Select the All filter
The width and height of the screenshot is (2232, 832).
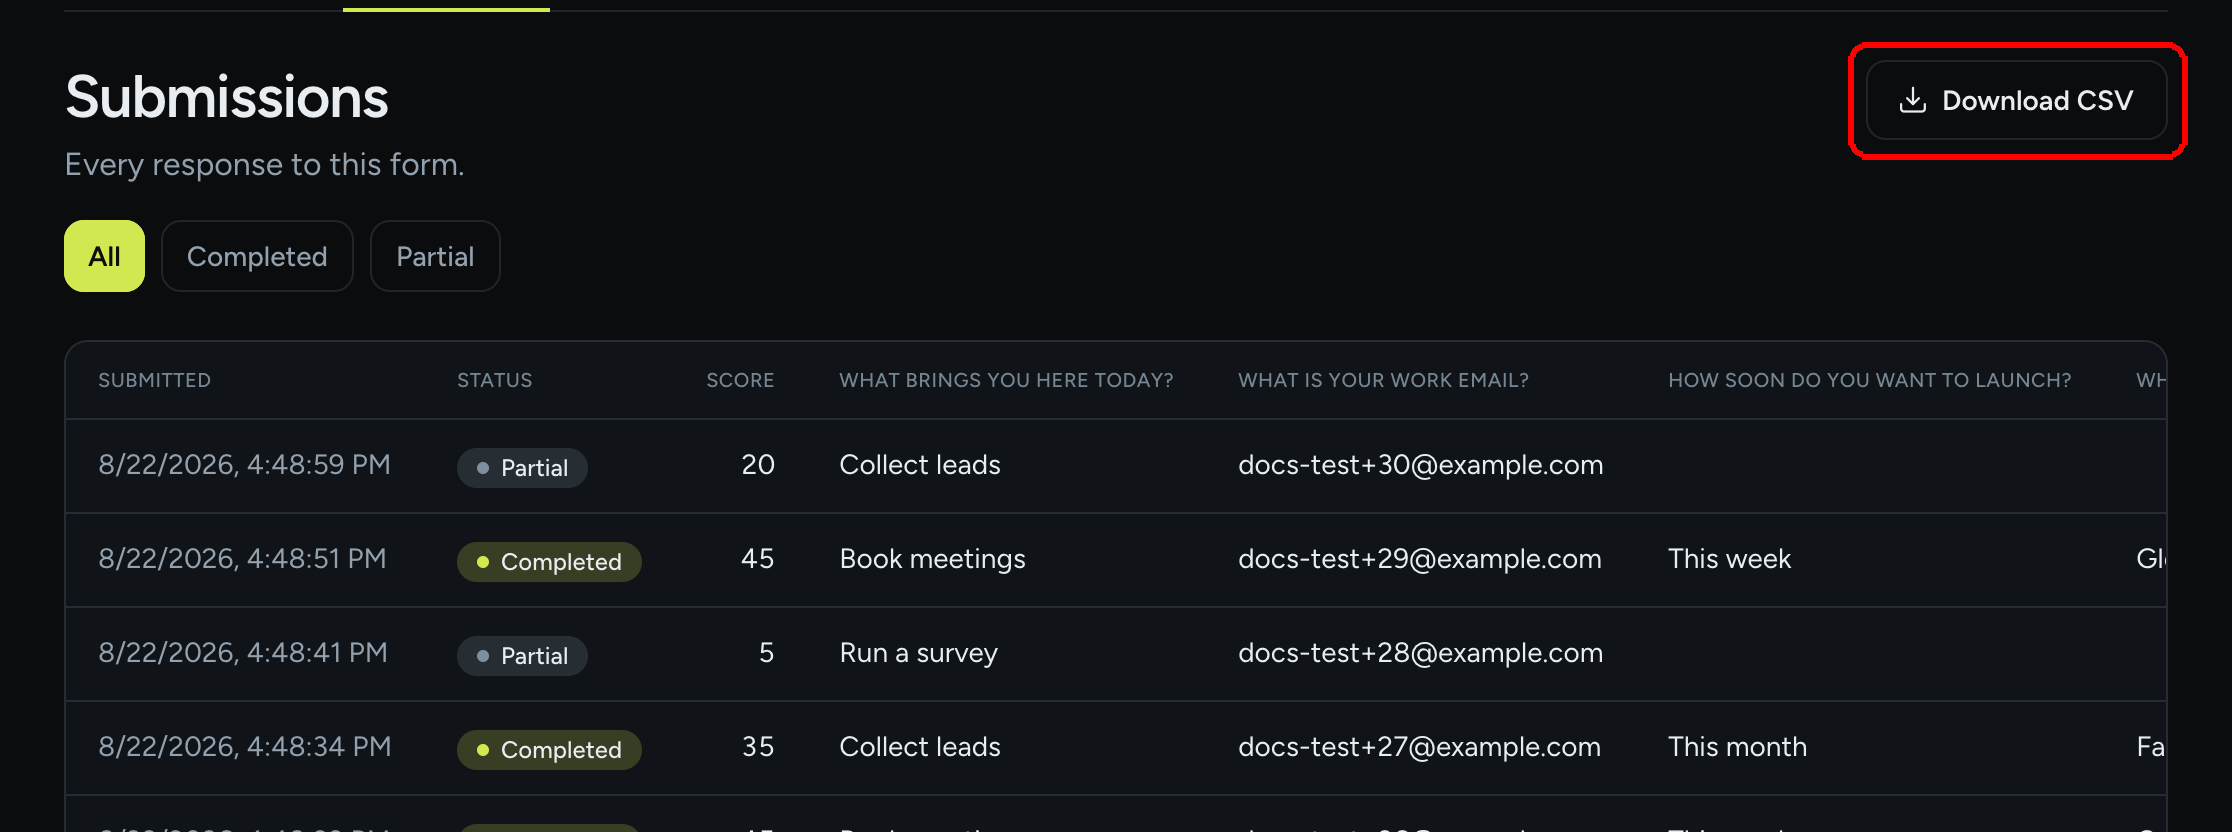104,256
